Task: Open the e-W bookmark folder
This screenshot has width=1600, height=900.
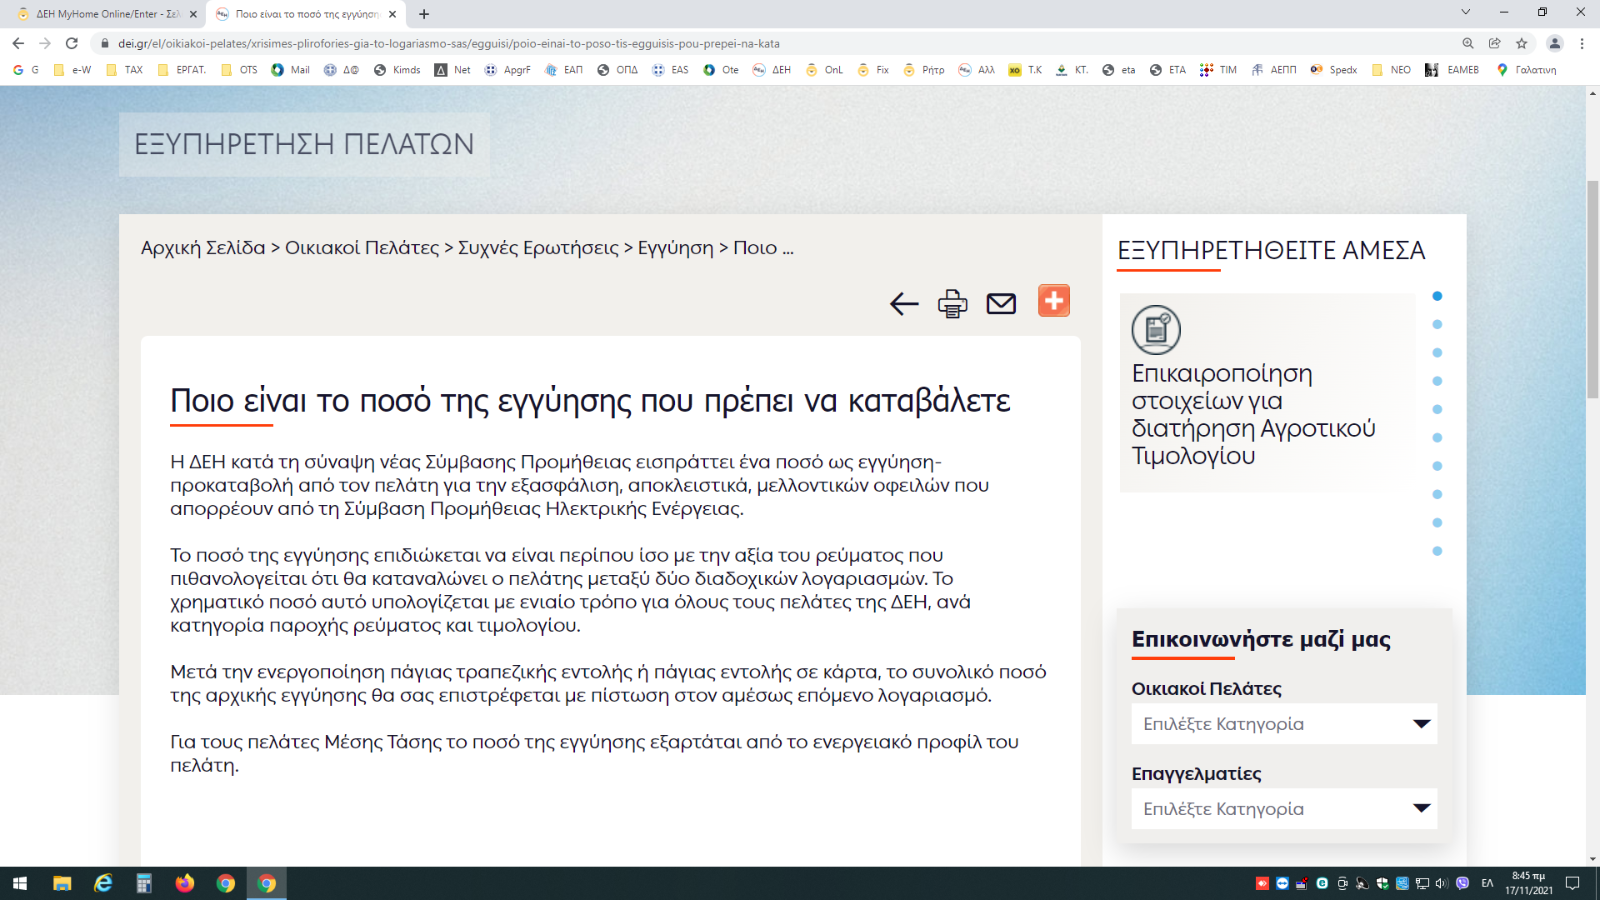Action: click(x=72, y=70)
